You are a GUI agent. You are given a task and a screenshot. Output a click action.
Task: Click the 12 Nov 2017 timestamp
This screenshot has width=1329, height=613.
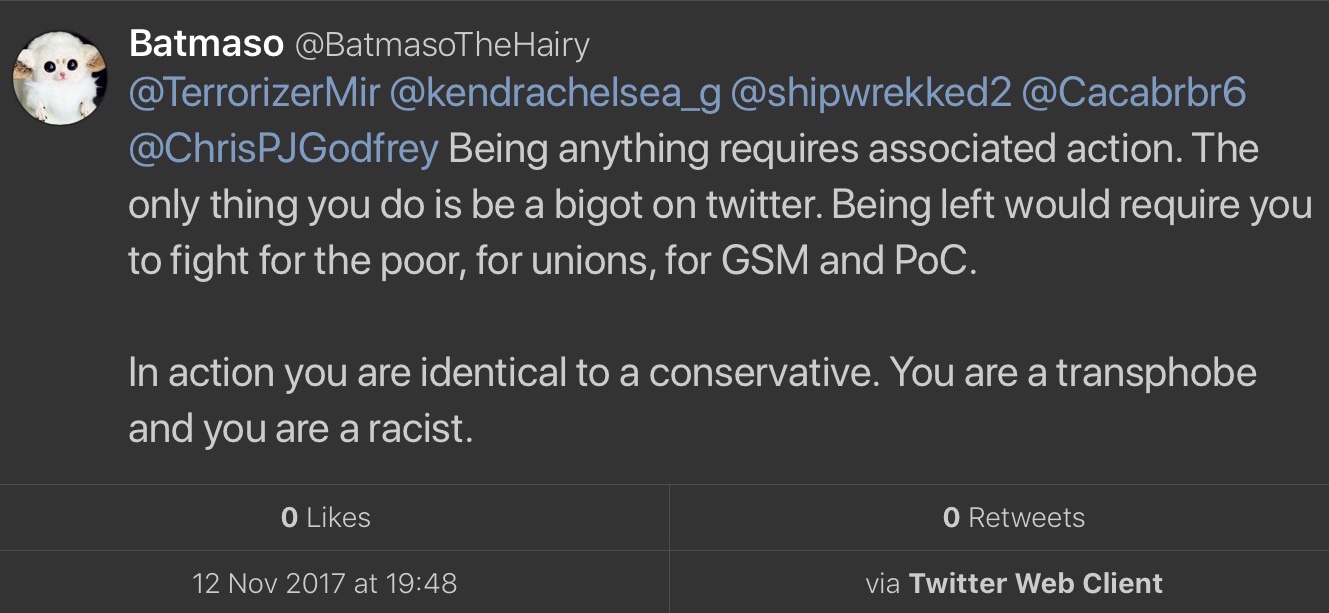point(325,582)
